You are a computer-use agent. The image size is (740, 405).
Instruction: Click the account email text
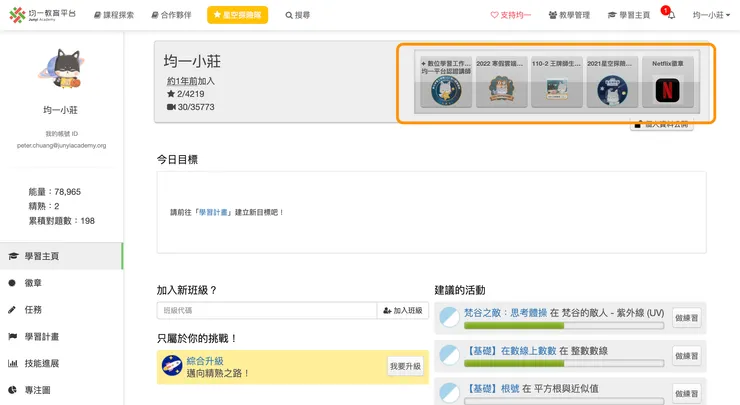[61, 146]
